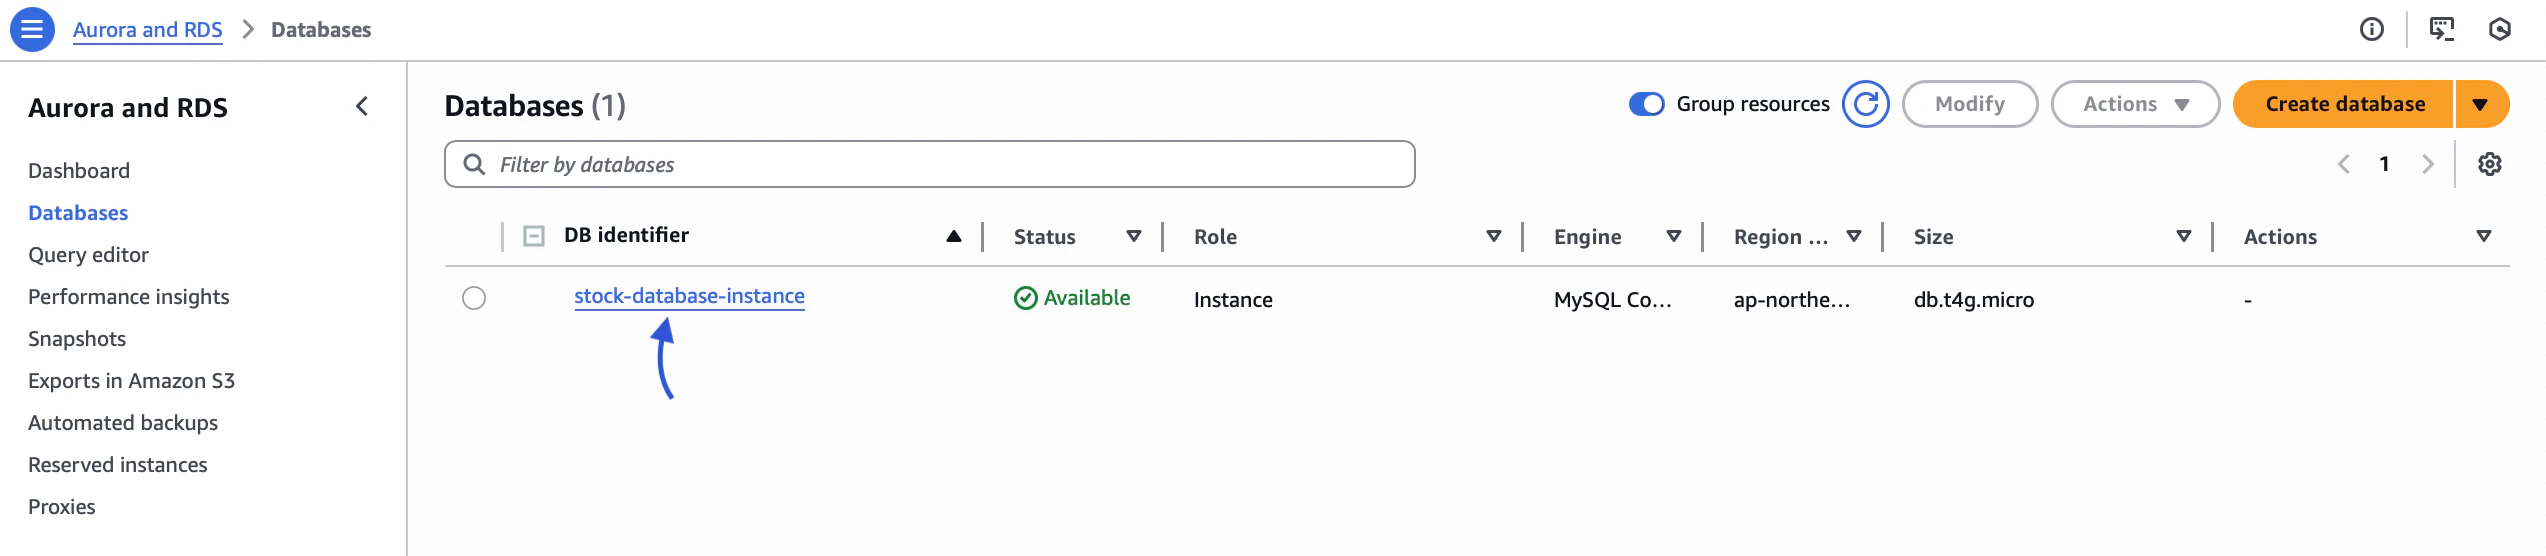Focus the Filter by databases search field
2546x556 pixels.
coord(929,164)
